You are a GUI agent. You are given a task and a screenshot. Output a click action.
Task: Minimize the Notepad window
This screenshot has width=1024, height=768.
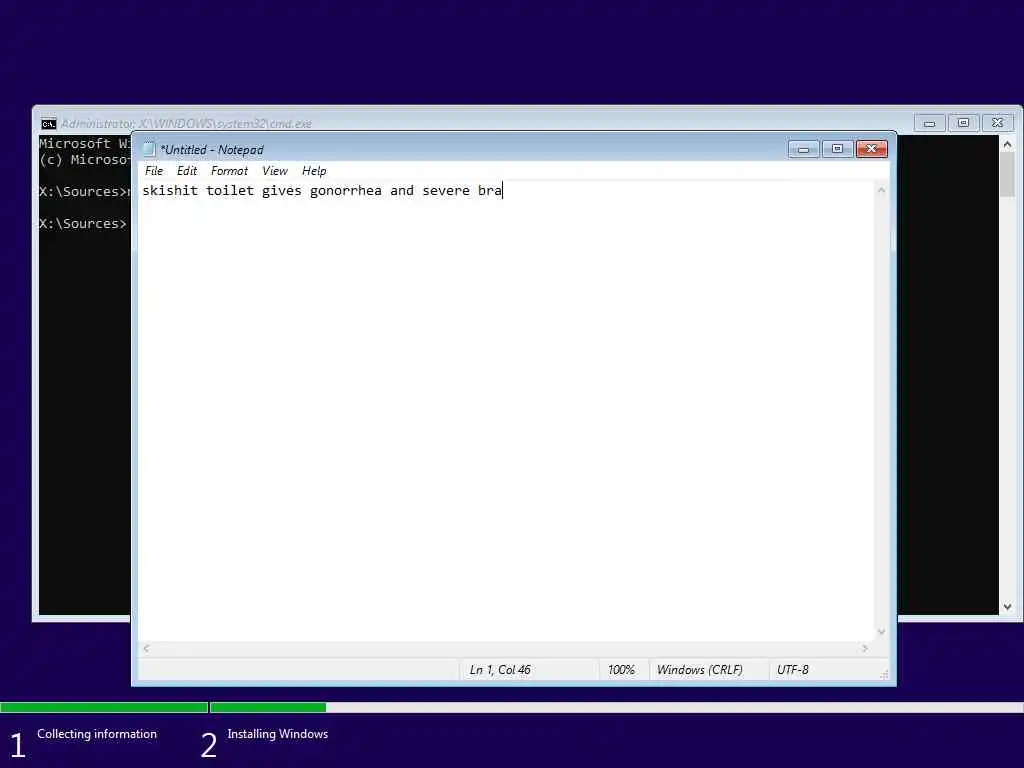click(803, 150)
